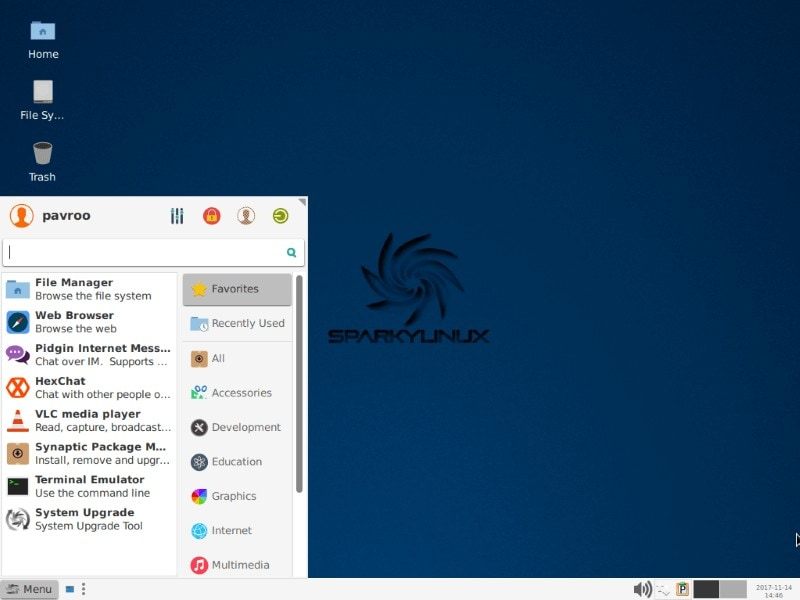This screenshot has height=600, width=800.
Task: Open Terminal Emulator
Action: [x=88, y=486]
